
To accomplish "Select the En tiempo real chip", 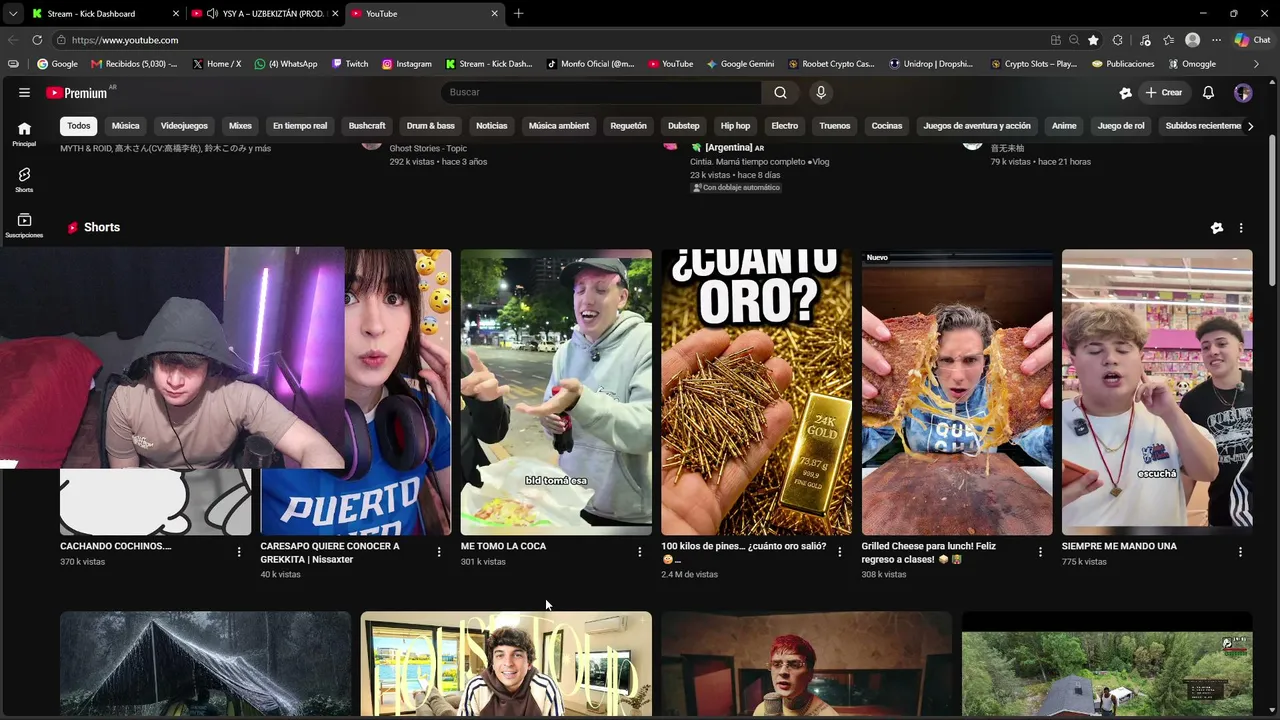I will (x=300, y=126).
